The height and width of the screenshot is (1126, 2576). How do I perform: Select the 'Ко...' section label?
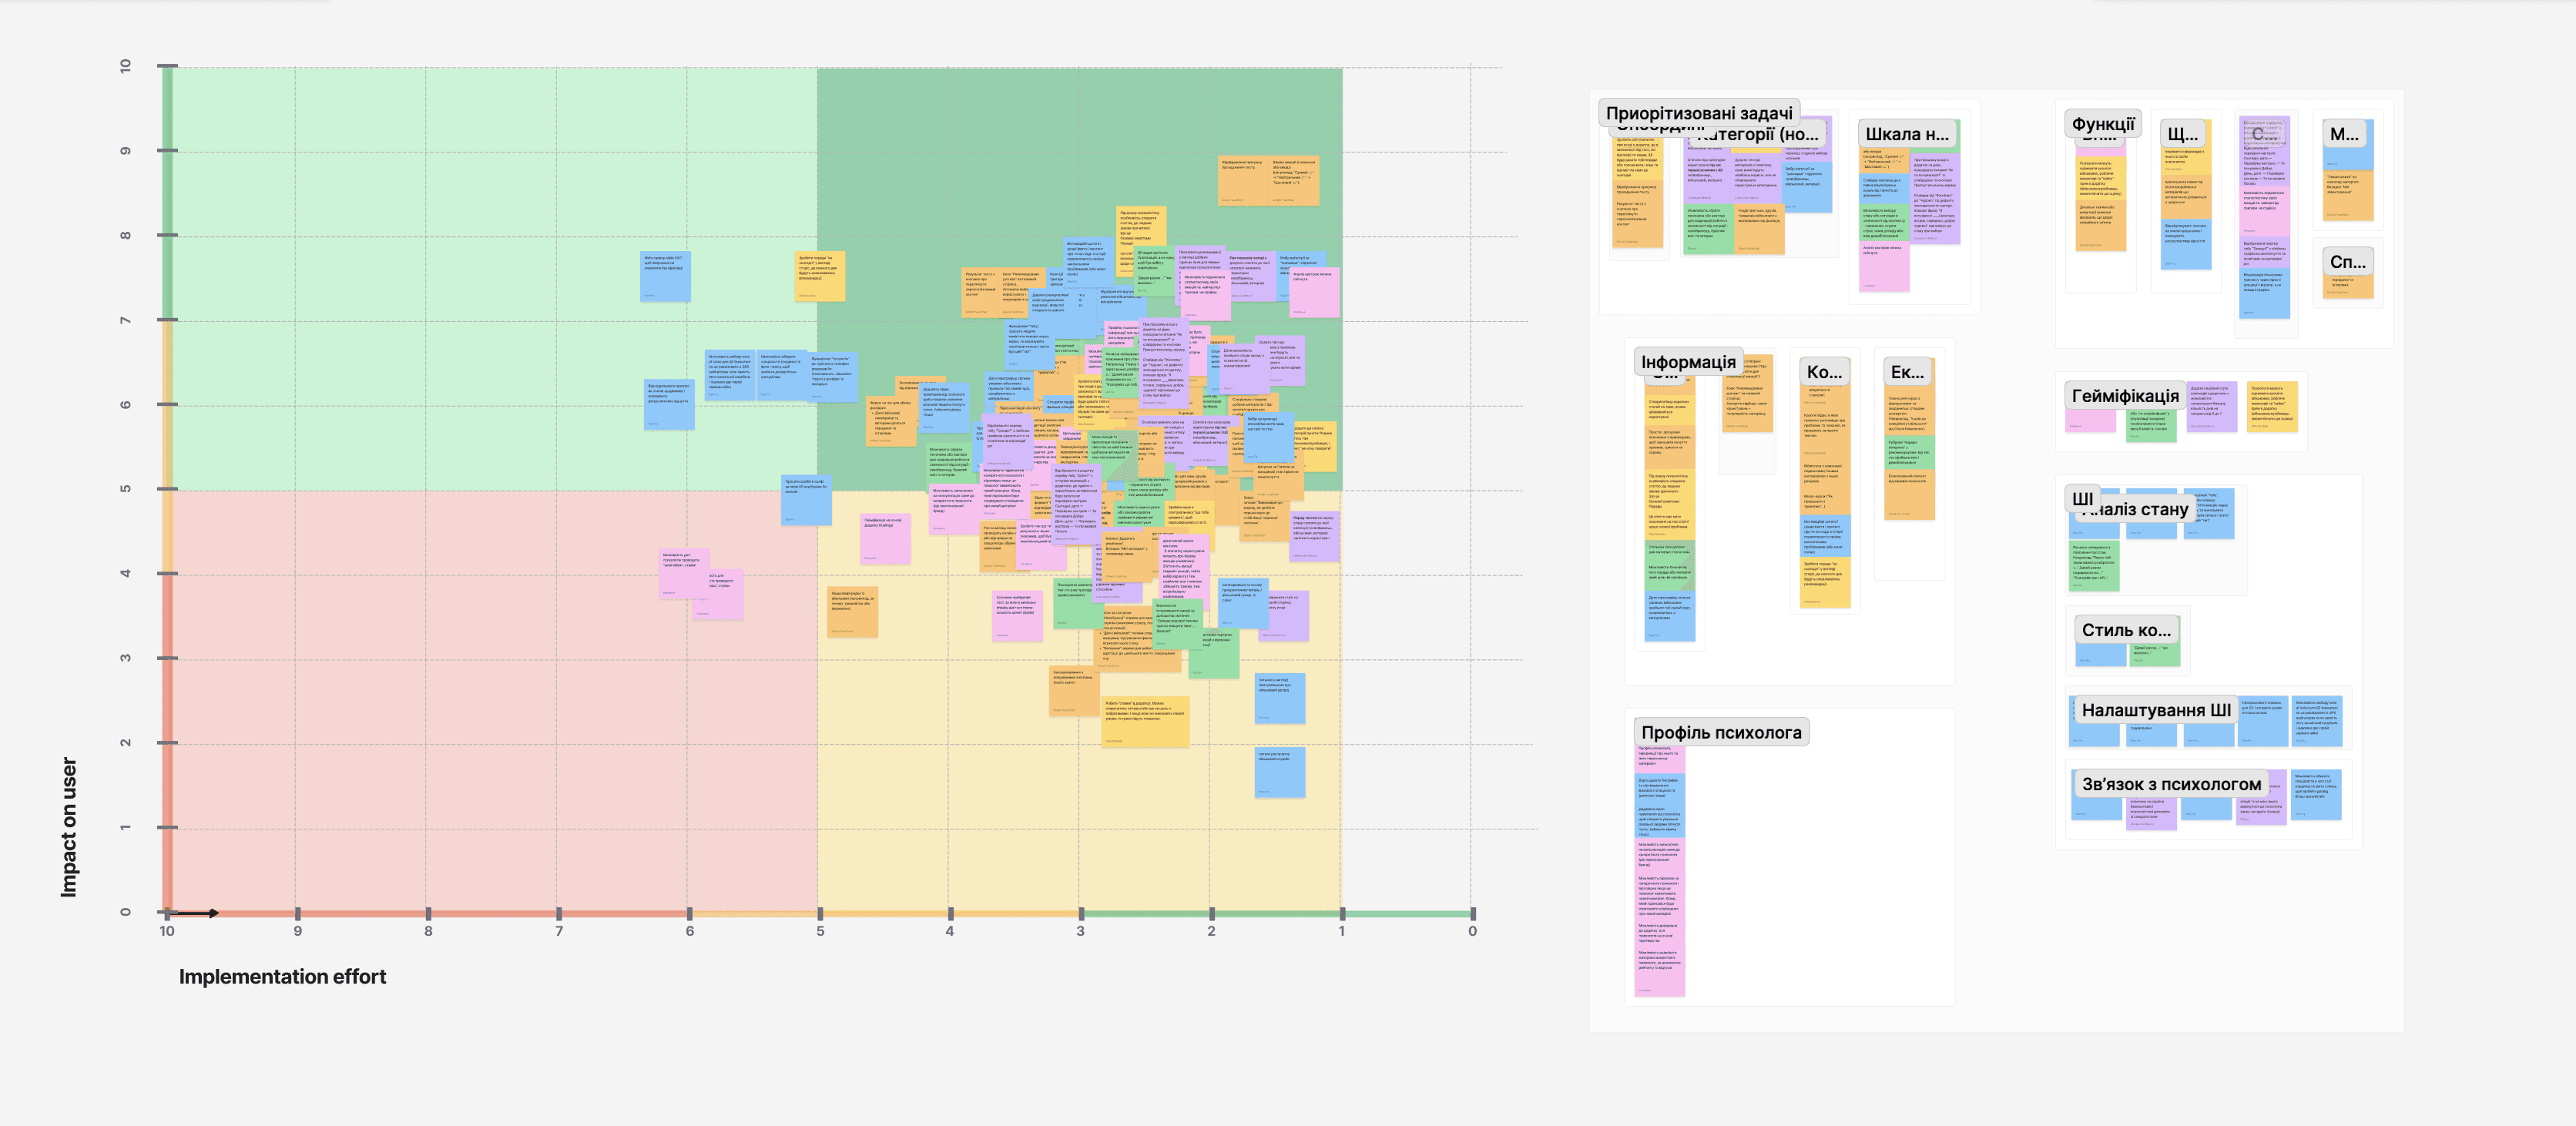(1823, 372)
